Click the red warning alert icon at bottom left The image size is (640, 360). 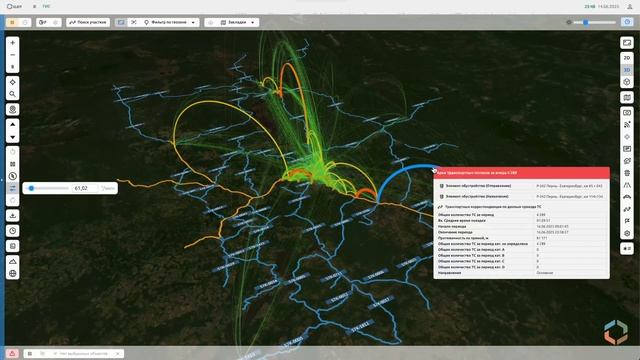12,353
